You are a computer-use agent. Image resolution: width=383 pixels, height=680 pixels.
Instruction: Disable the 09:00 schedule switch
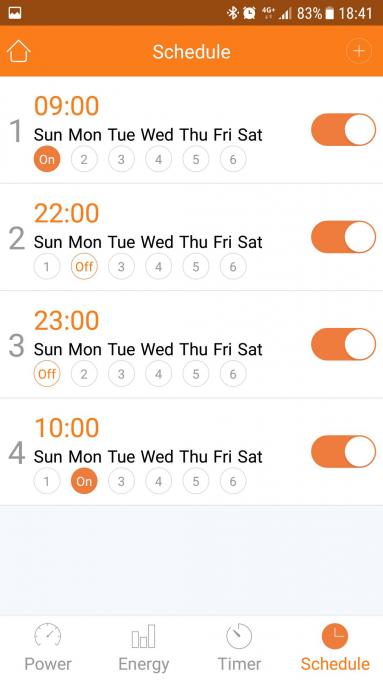tap(344, 130)
